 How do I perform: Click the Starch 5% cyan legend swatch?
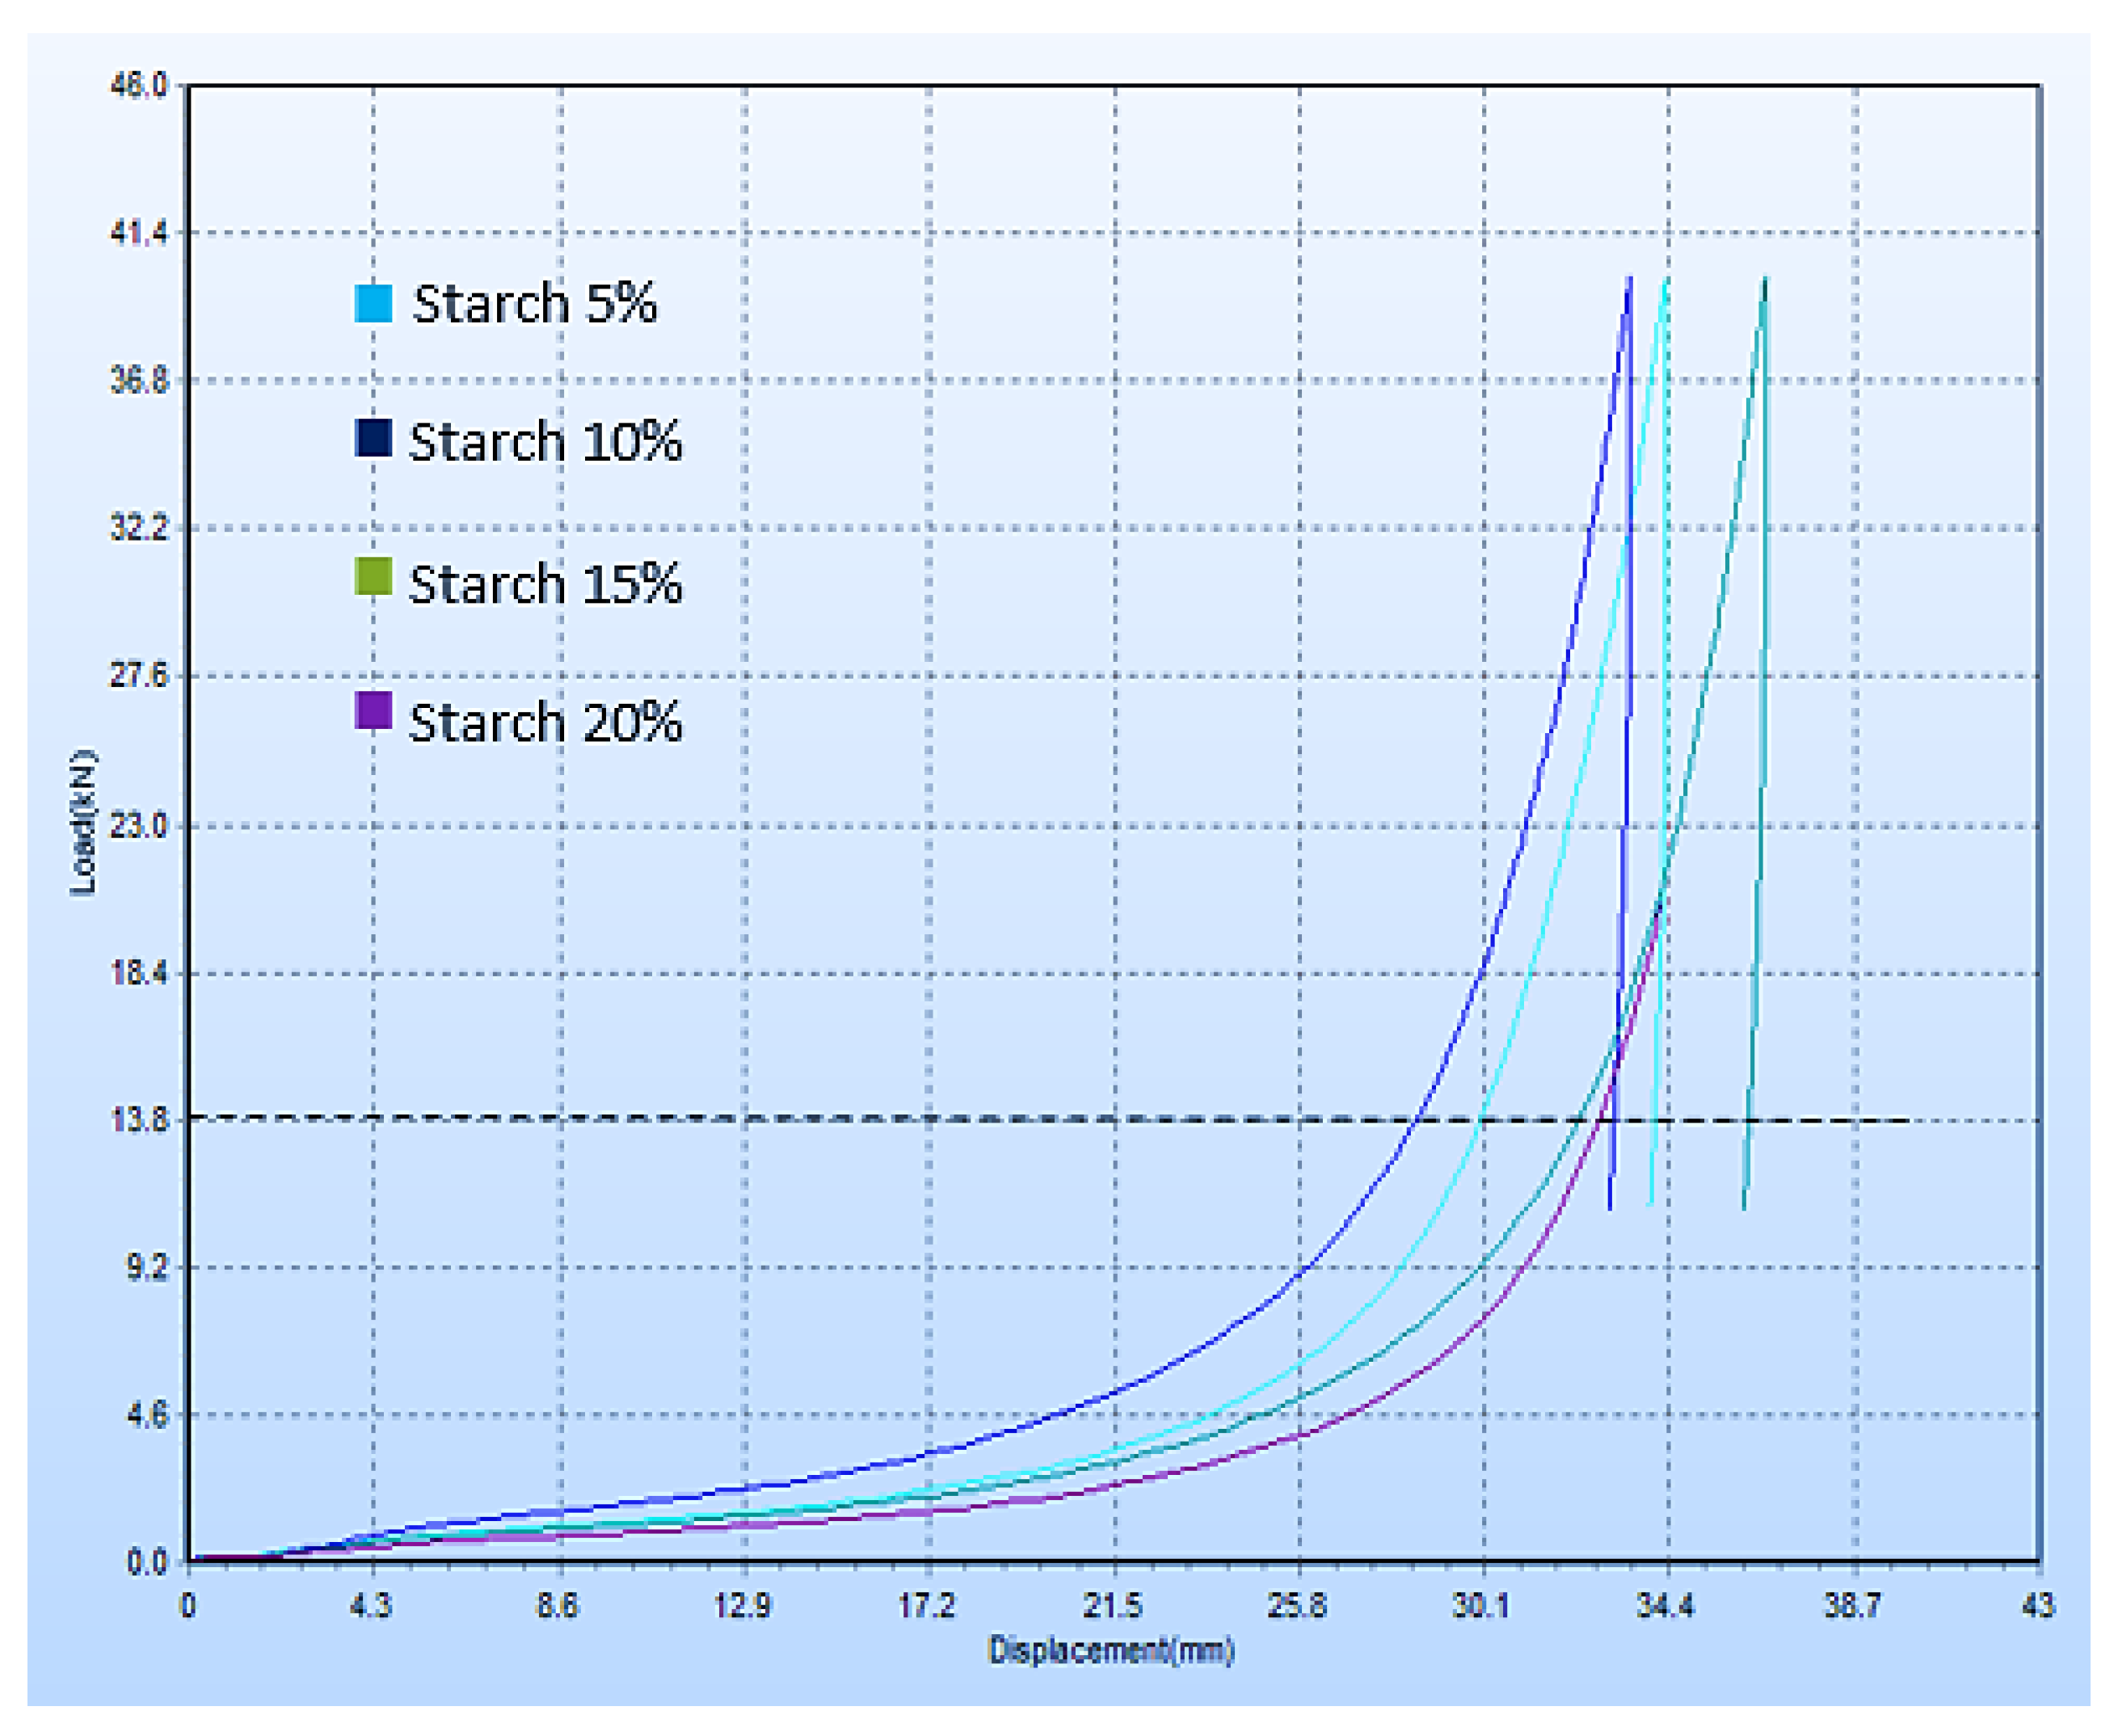tap(373, 303)
